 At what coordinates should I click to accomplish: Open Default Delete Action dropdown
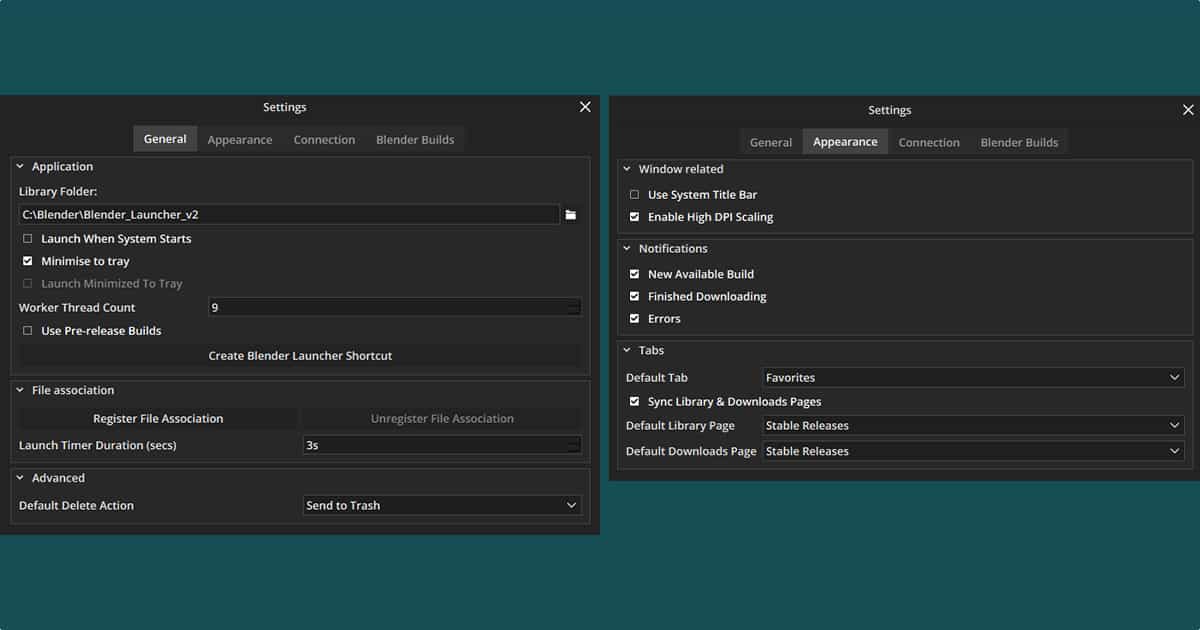tap(441, 506)
